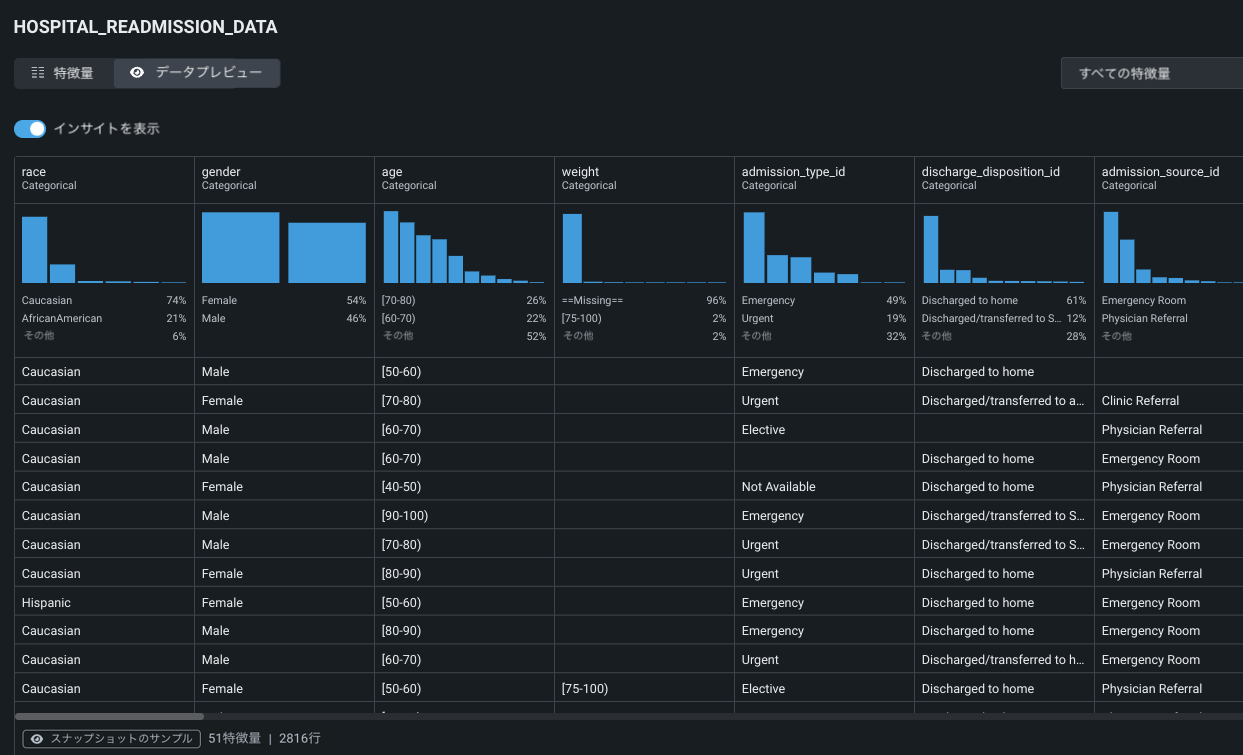The width and height of the screenshot is (1243, 755).
Task: Open the すべての特徴量 dropdown
Action: click(1150, 73)
